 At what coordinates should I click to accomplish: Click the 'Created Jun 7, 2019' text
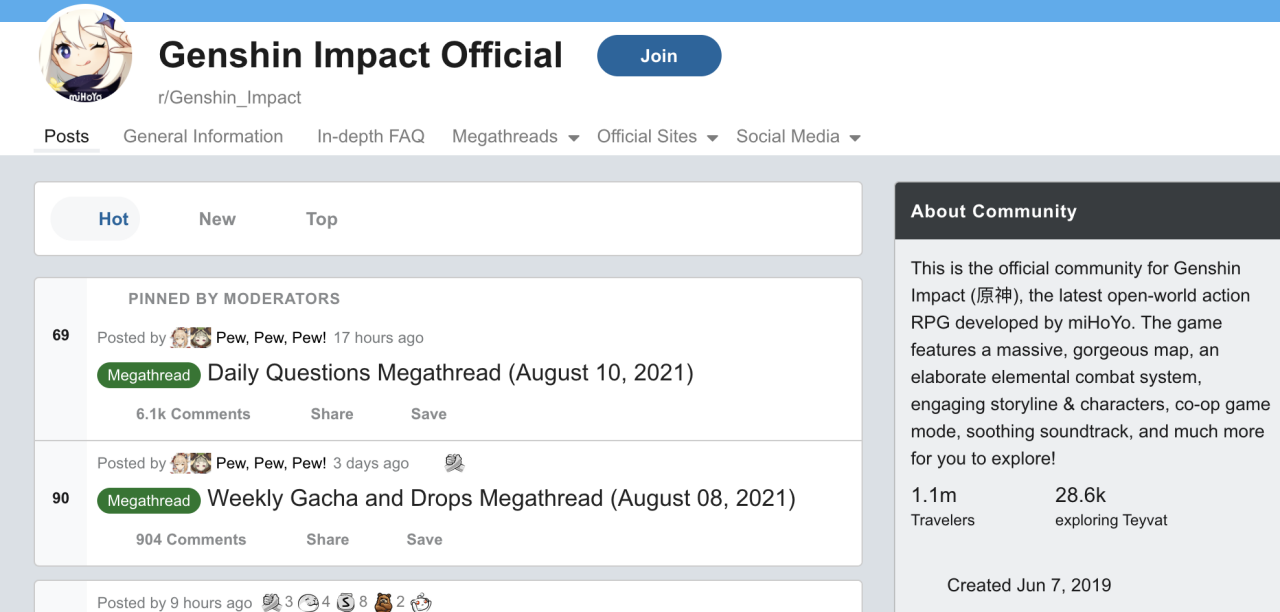1029,585
